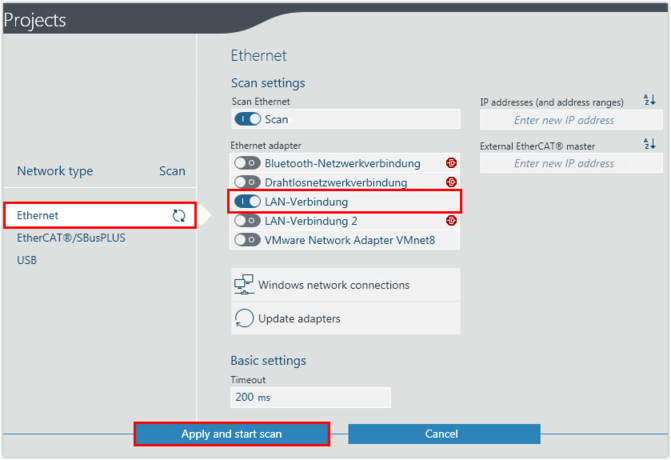Viewport: 671px width, 460px height.
Task: Click red warning icon beside LAN-Verbindung 2
Action: (x=451, y=221)
